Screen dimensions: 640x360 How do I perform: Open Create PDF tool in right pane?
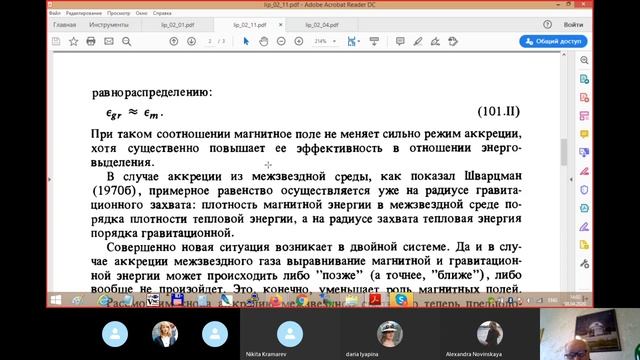coord(584,98)
